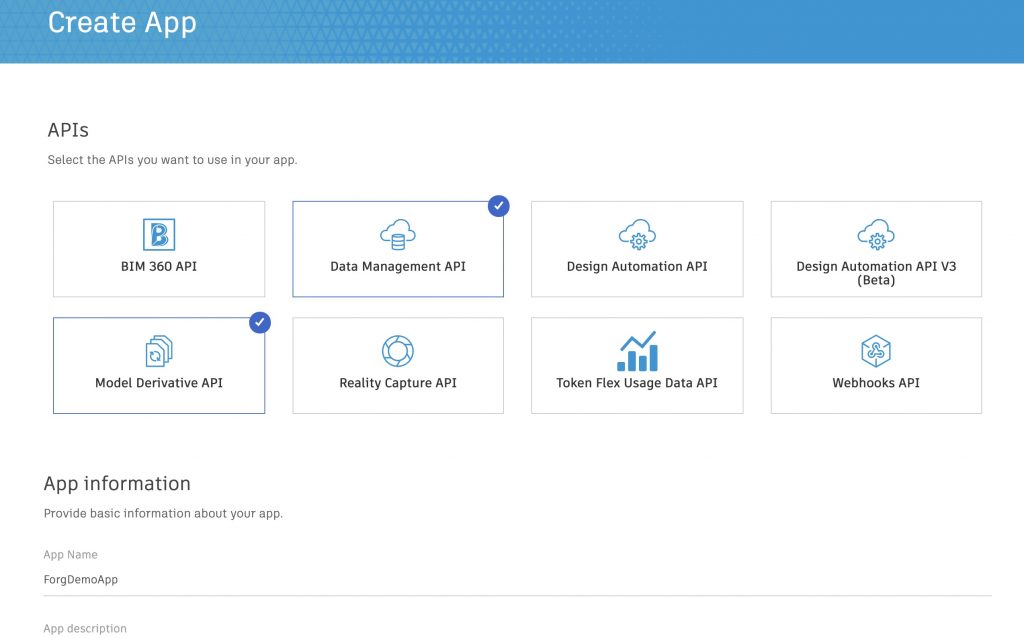Select Design Automation API V3 (Beta) label

coord(876,273)
